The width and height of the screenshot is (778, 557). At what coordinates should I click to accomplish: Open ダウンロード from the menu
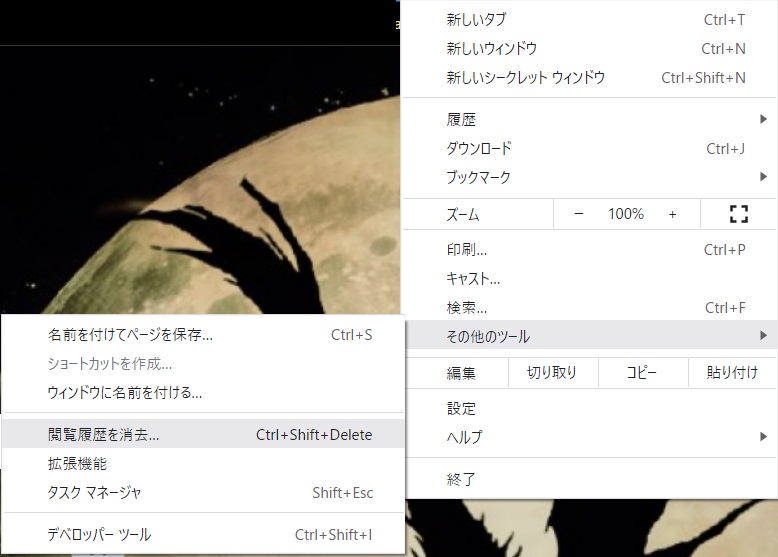point(588,148)
